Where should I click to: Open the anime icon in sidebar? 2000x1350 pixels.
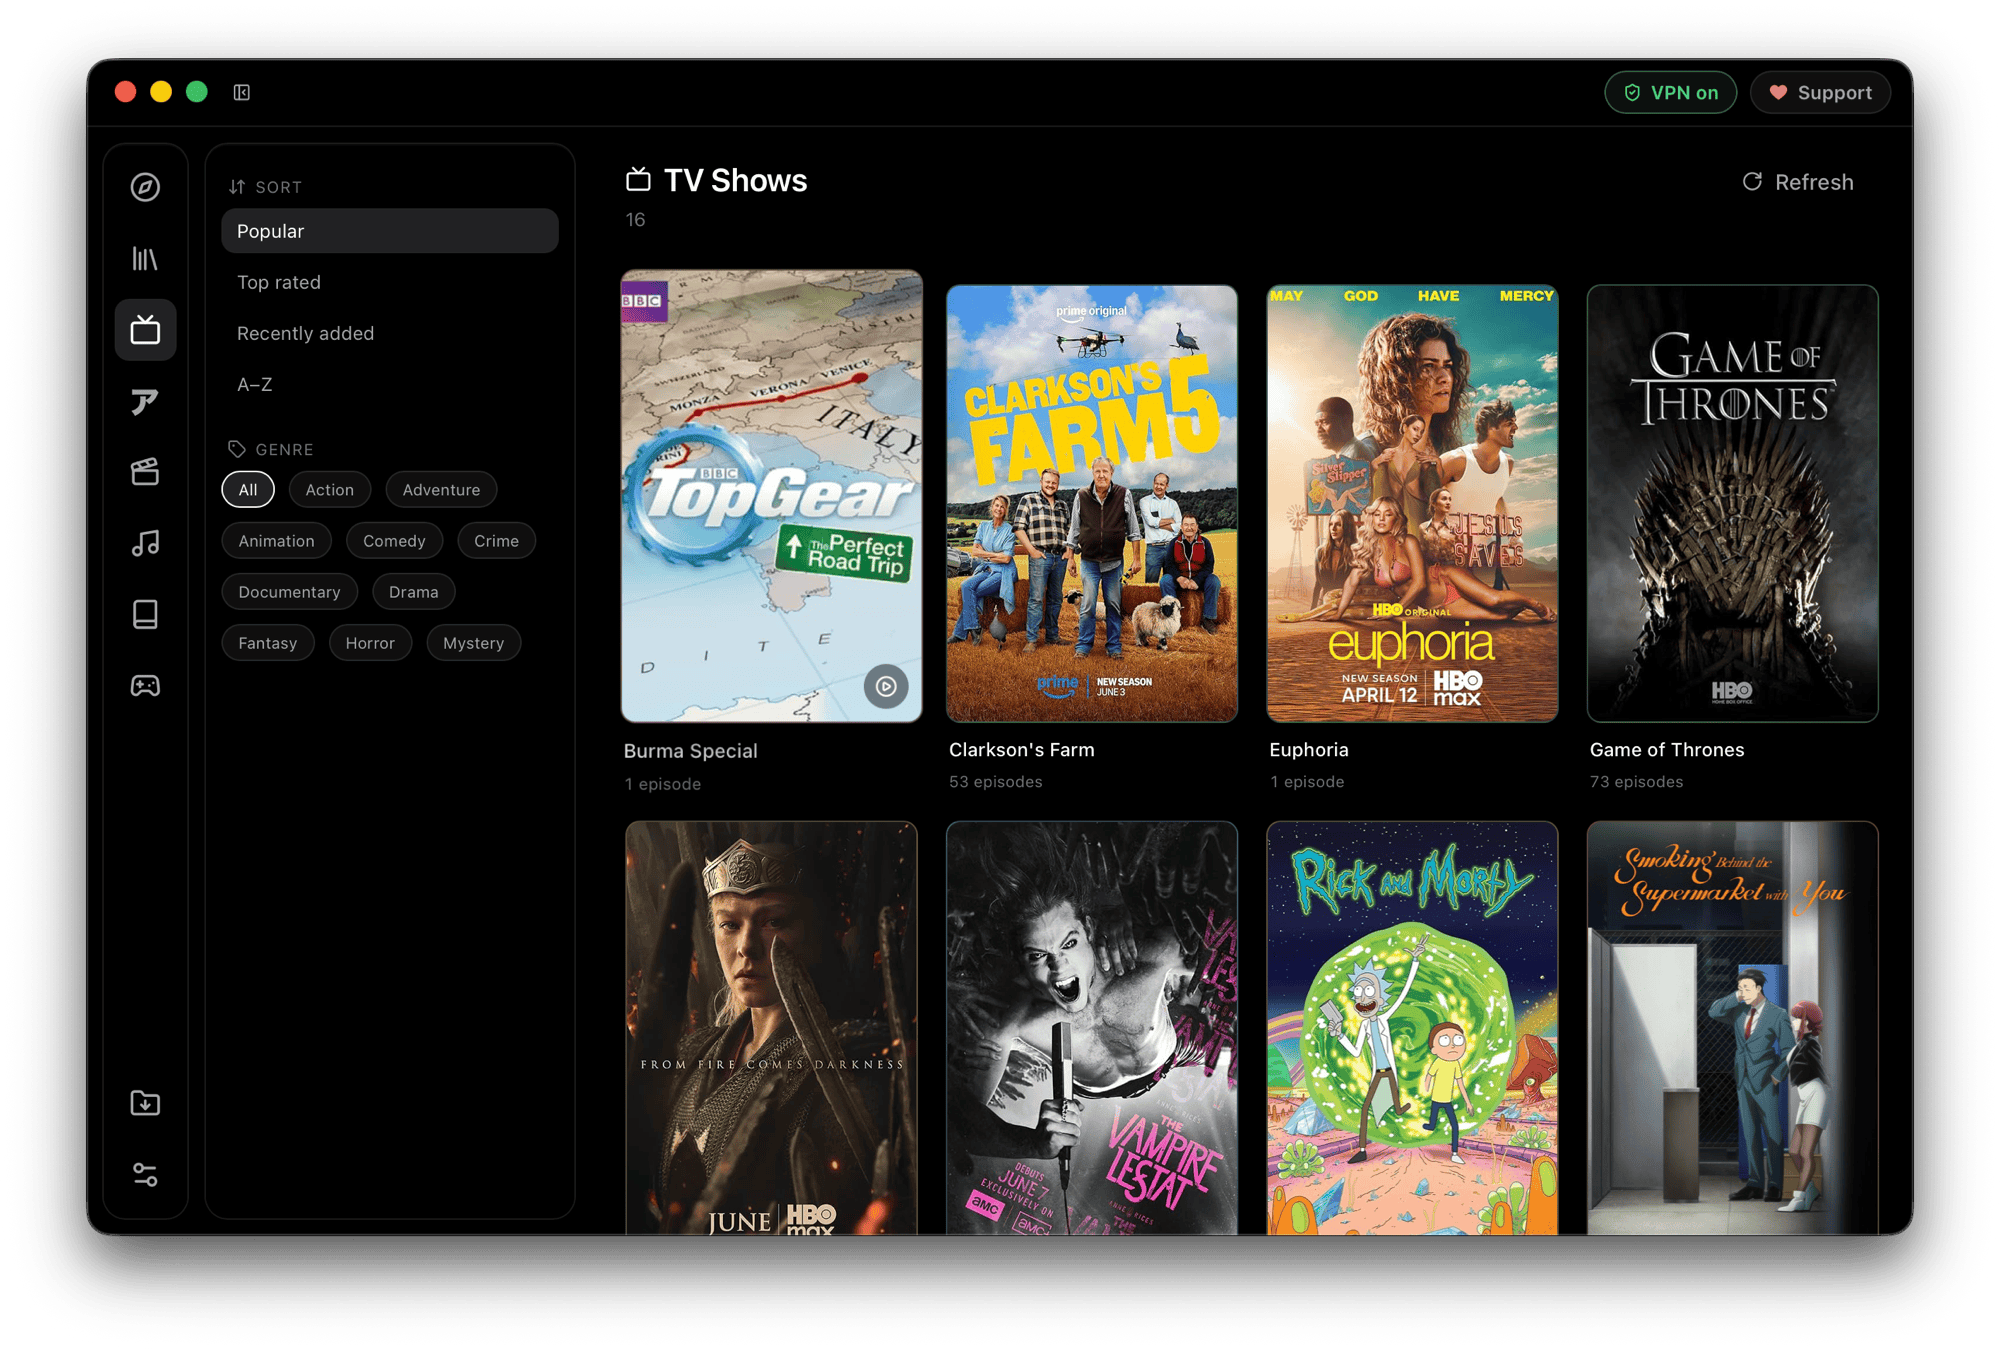[145, 402]
